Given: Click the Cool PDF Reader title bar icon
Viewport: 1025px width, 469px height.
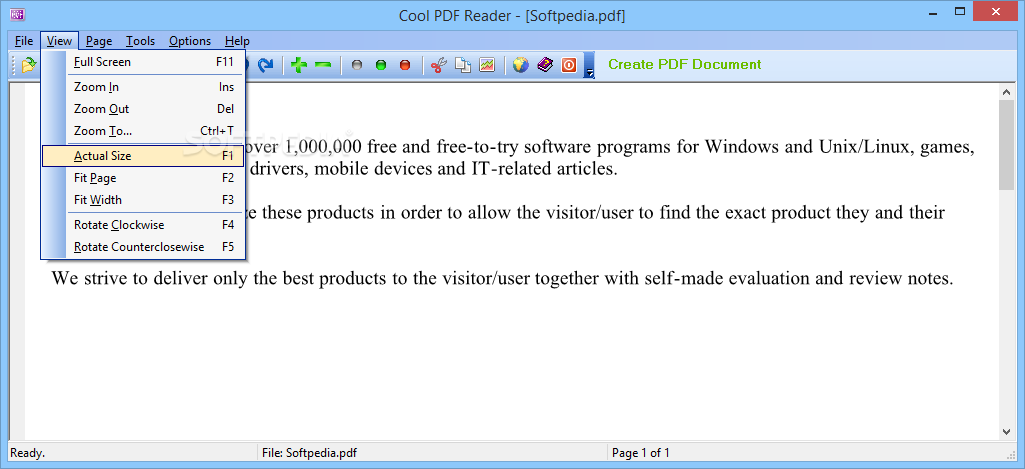Looking at the screenshot, I should tap(18, 14).
